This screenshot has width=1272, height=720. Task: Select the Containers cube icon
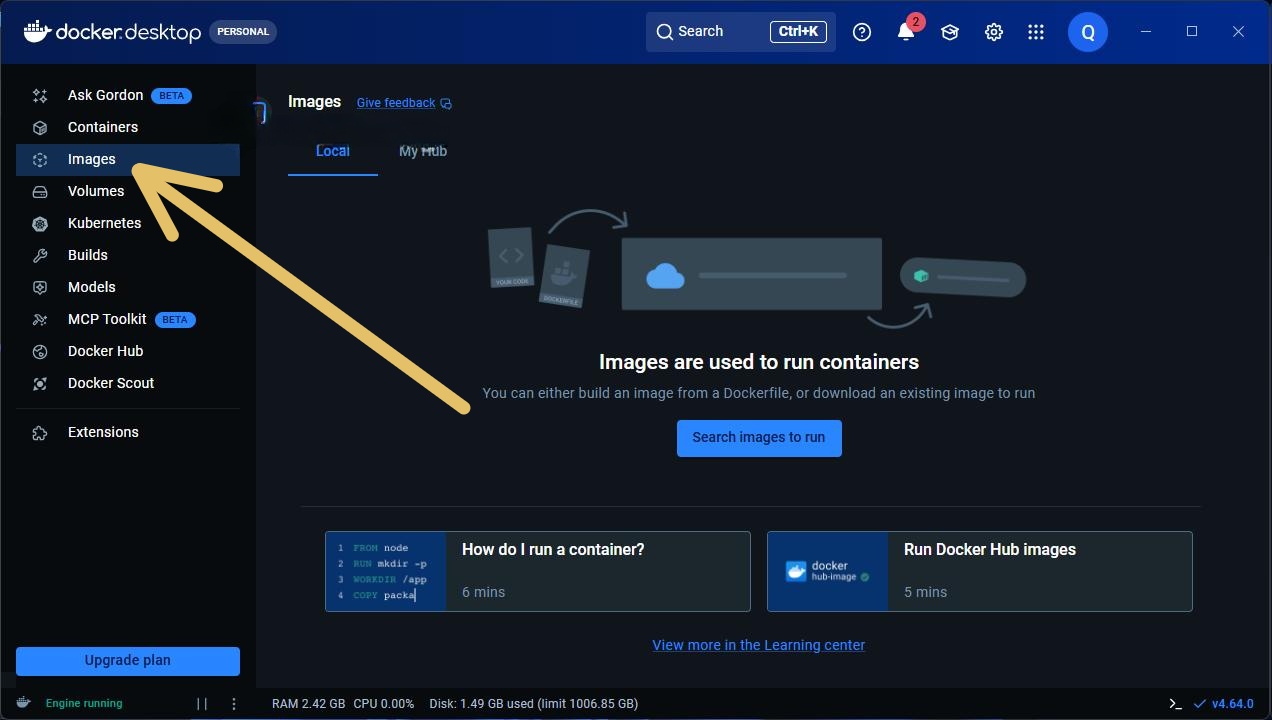coord(40,128)
